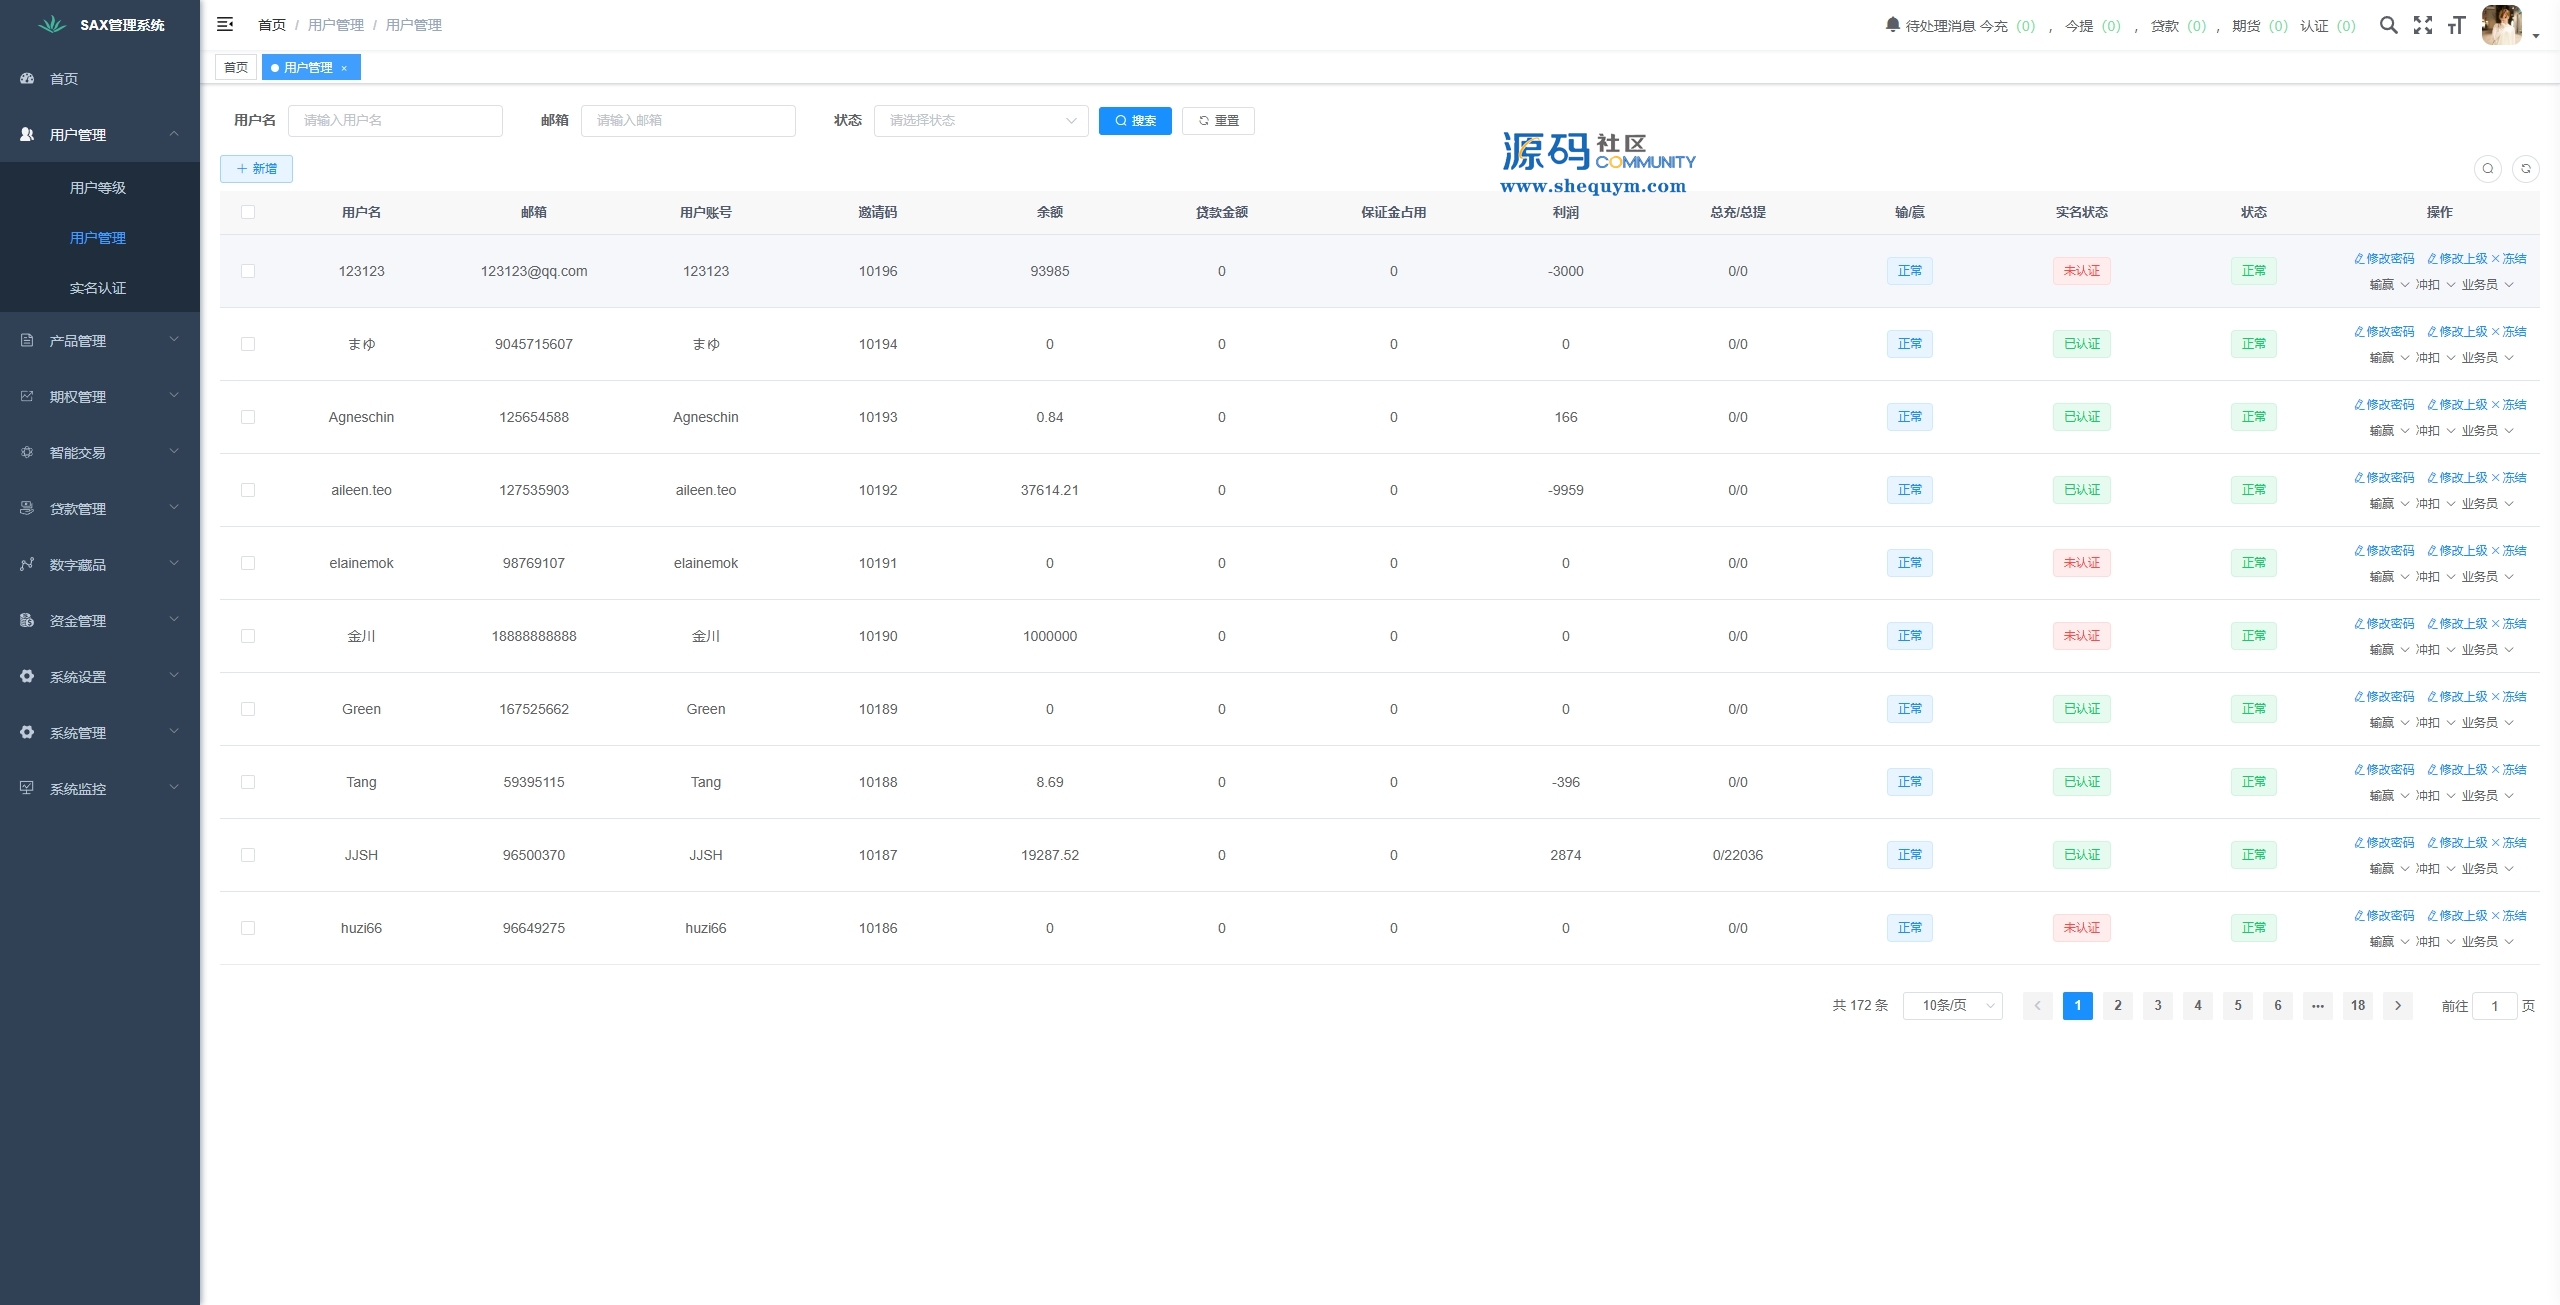Click the blue 搜索 button
Screen dimensions: 2560x1305
[x=1134, y=120]
